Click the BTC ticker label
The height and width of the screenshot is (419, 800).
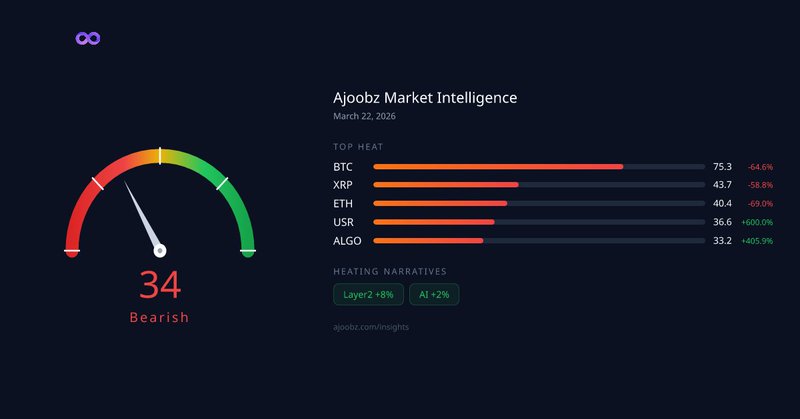click(x=343, y=166)
